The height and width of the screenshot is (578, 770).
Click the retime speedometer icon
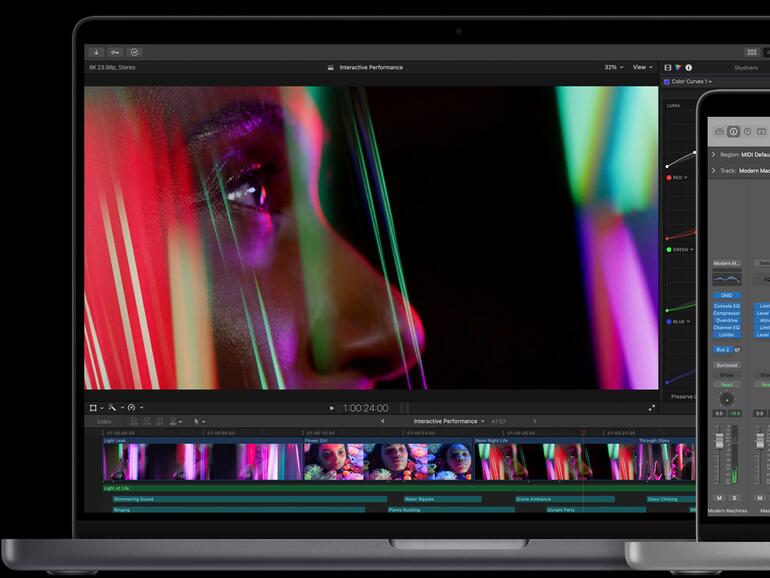click(132, 408)
